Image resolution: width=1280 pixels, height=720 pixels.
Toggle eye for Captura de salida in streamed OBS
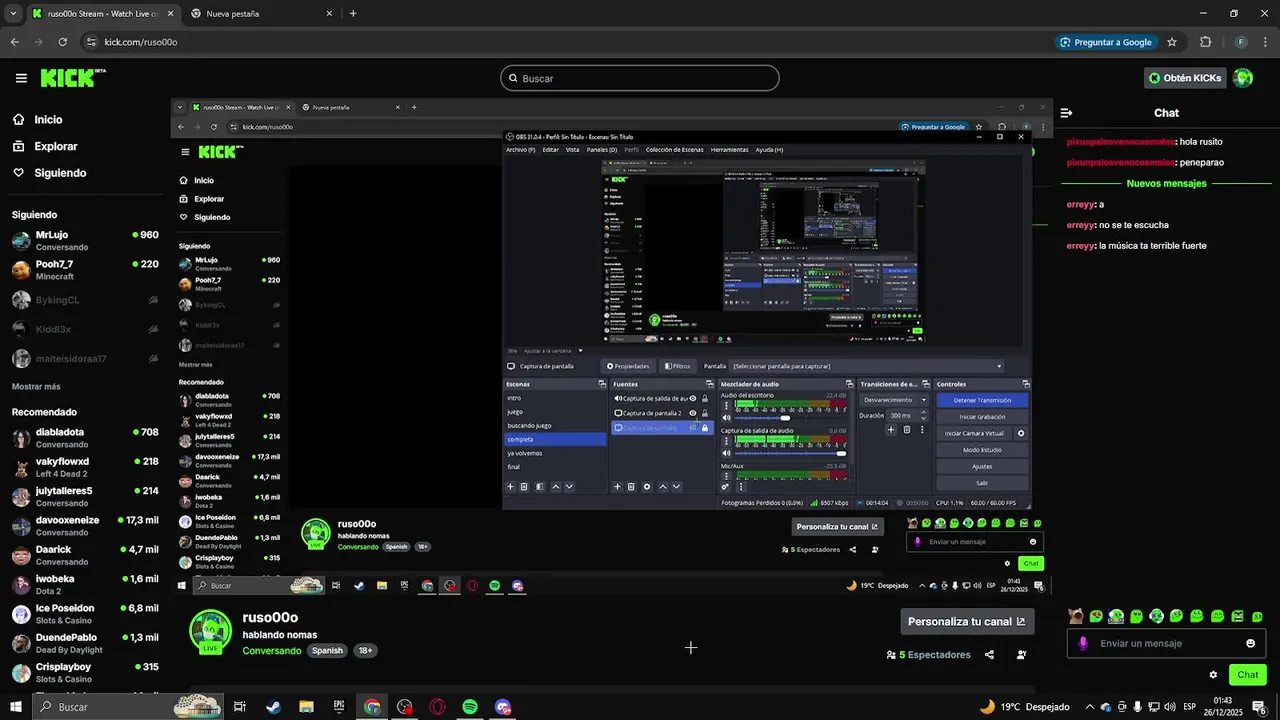pyautogui.click(x=692, y=398)
